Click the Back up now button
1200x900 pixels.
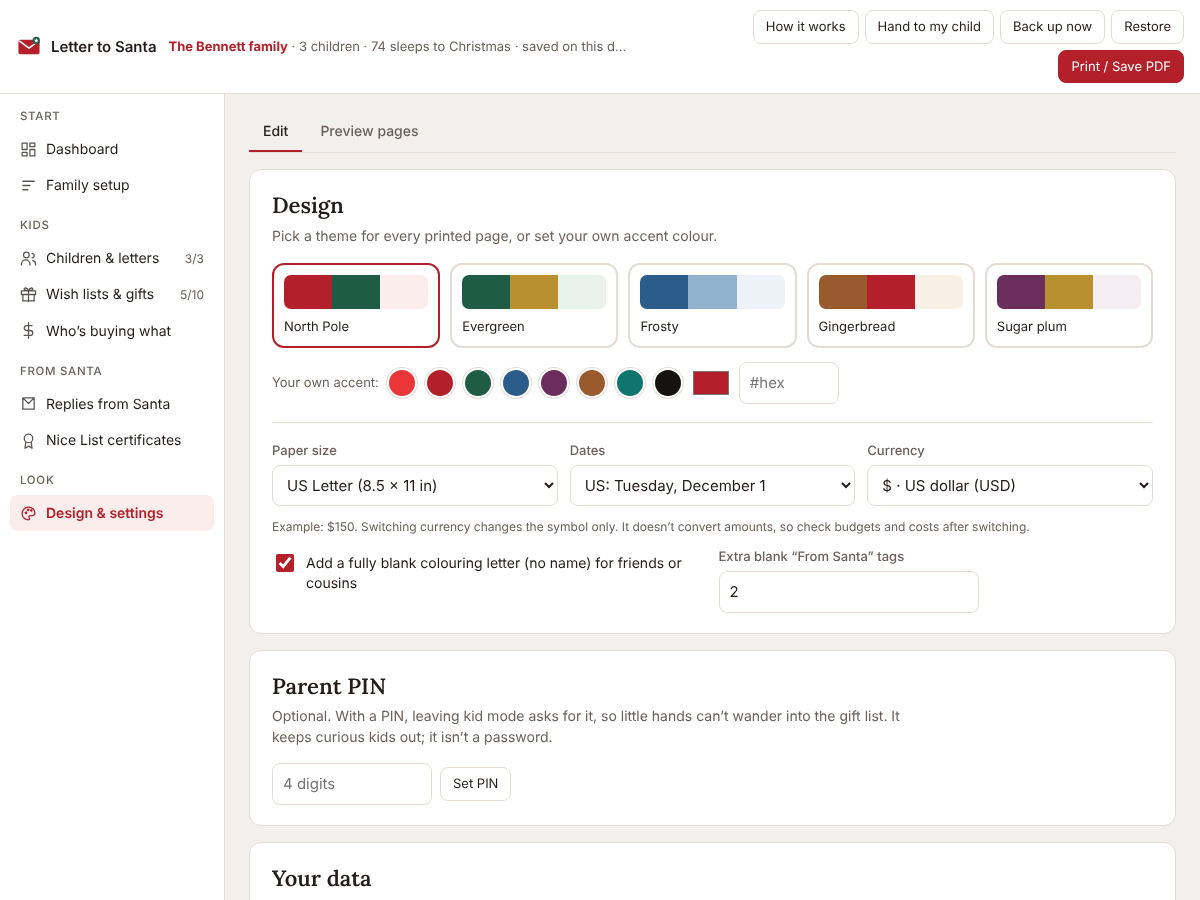pyautogui.click(x=1052, y=27)
